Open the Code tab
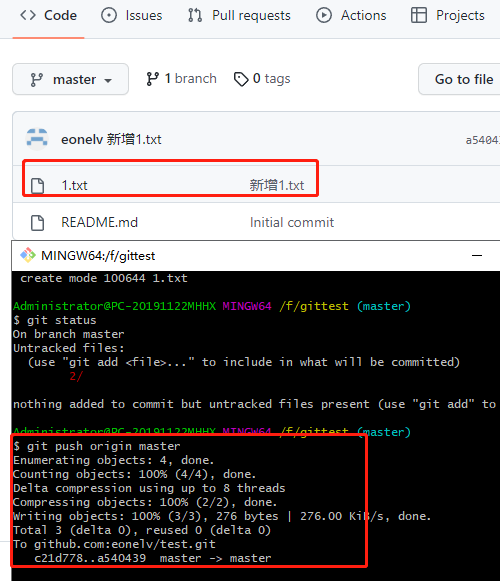Image resolution: width=500 pixels, height=581 pixels. click(x=48, y=16)
